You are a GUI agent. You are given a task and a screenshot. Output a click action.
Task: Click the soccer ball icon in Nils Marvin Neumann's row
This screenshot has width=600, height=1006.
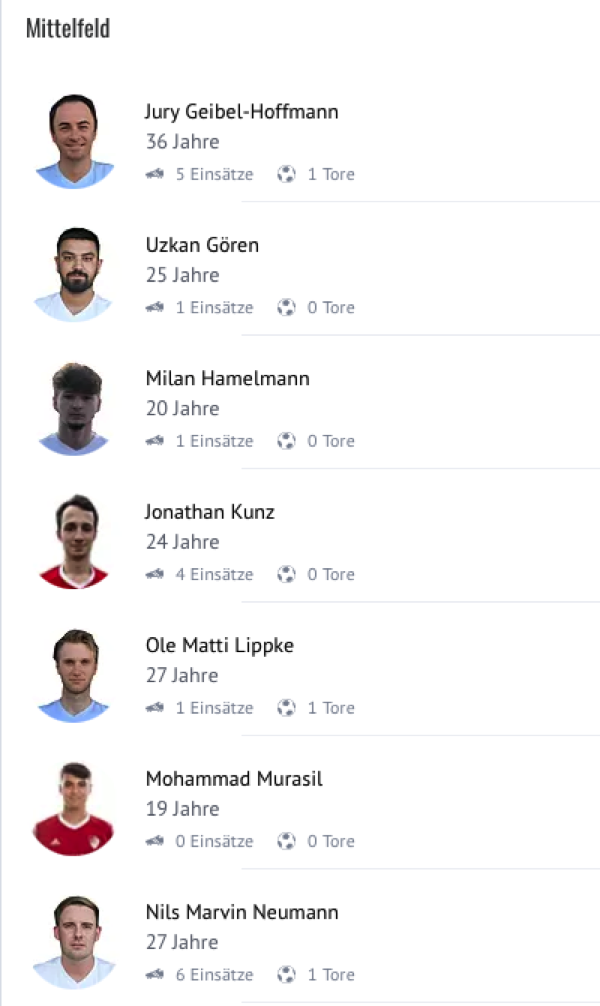click(287, 975)
